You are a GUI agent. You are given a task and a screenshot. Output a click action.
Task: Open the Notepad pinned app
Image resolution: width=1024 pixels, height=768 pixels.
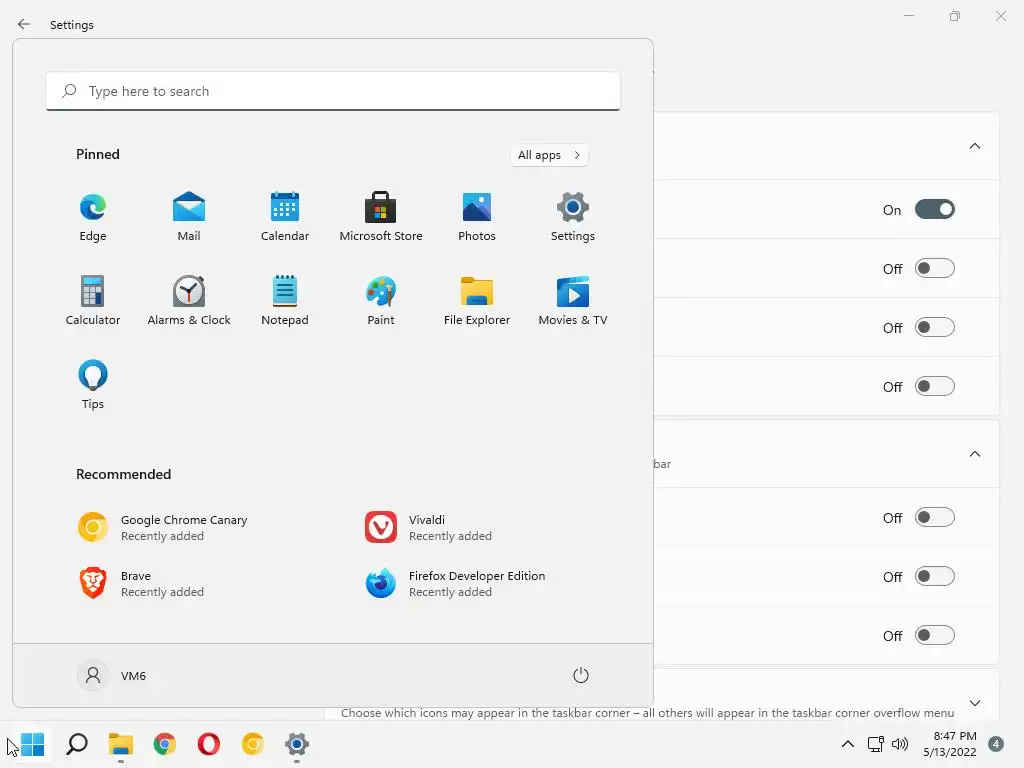point(285,300)
